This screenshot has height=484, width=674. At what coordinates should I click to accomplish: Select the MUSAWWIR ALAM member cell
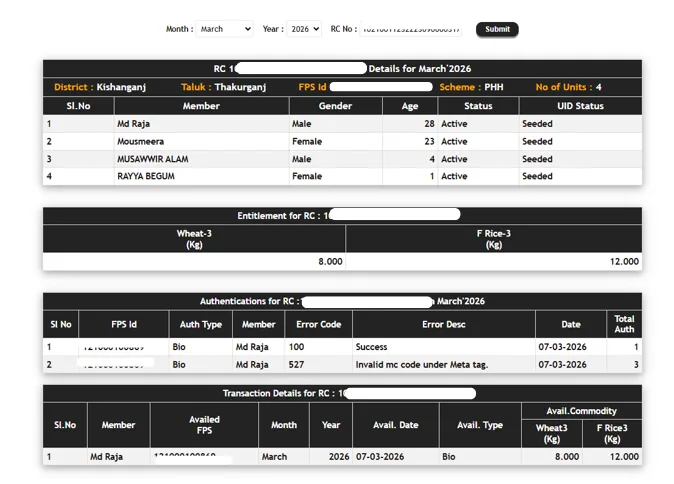pyautogui.click(x=152, y=159)
